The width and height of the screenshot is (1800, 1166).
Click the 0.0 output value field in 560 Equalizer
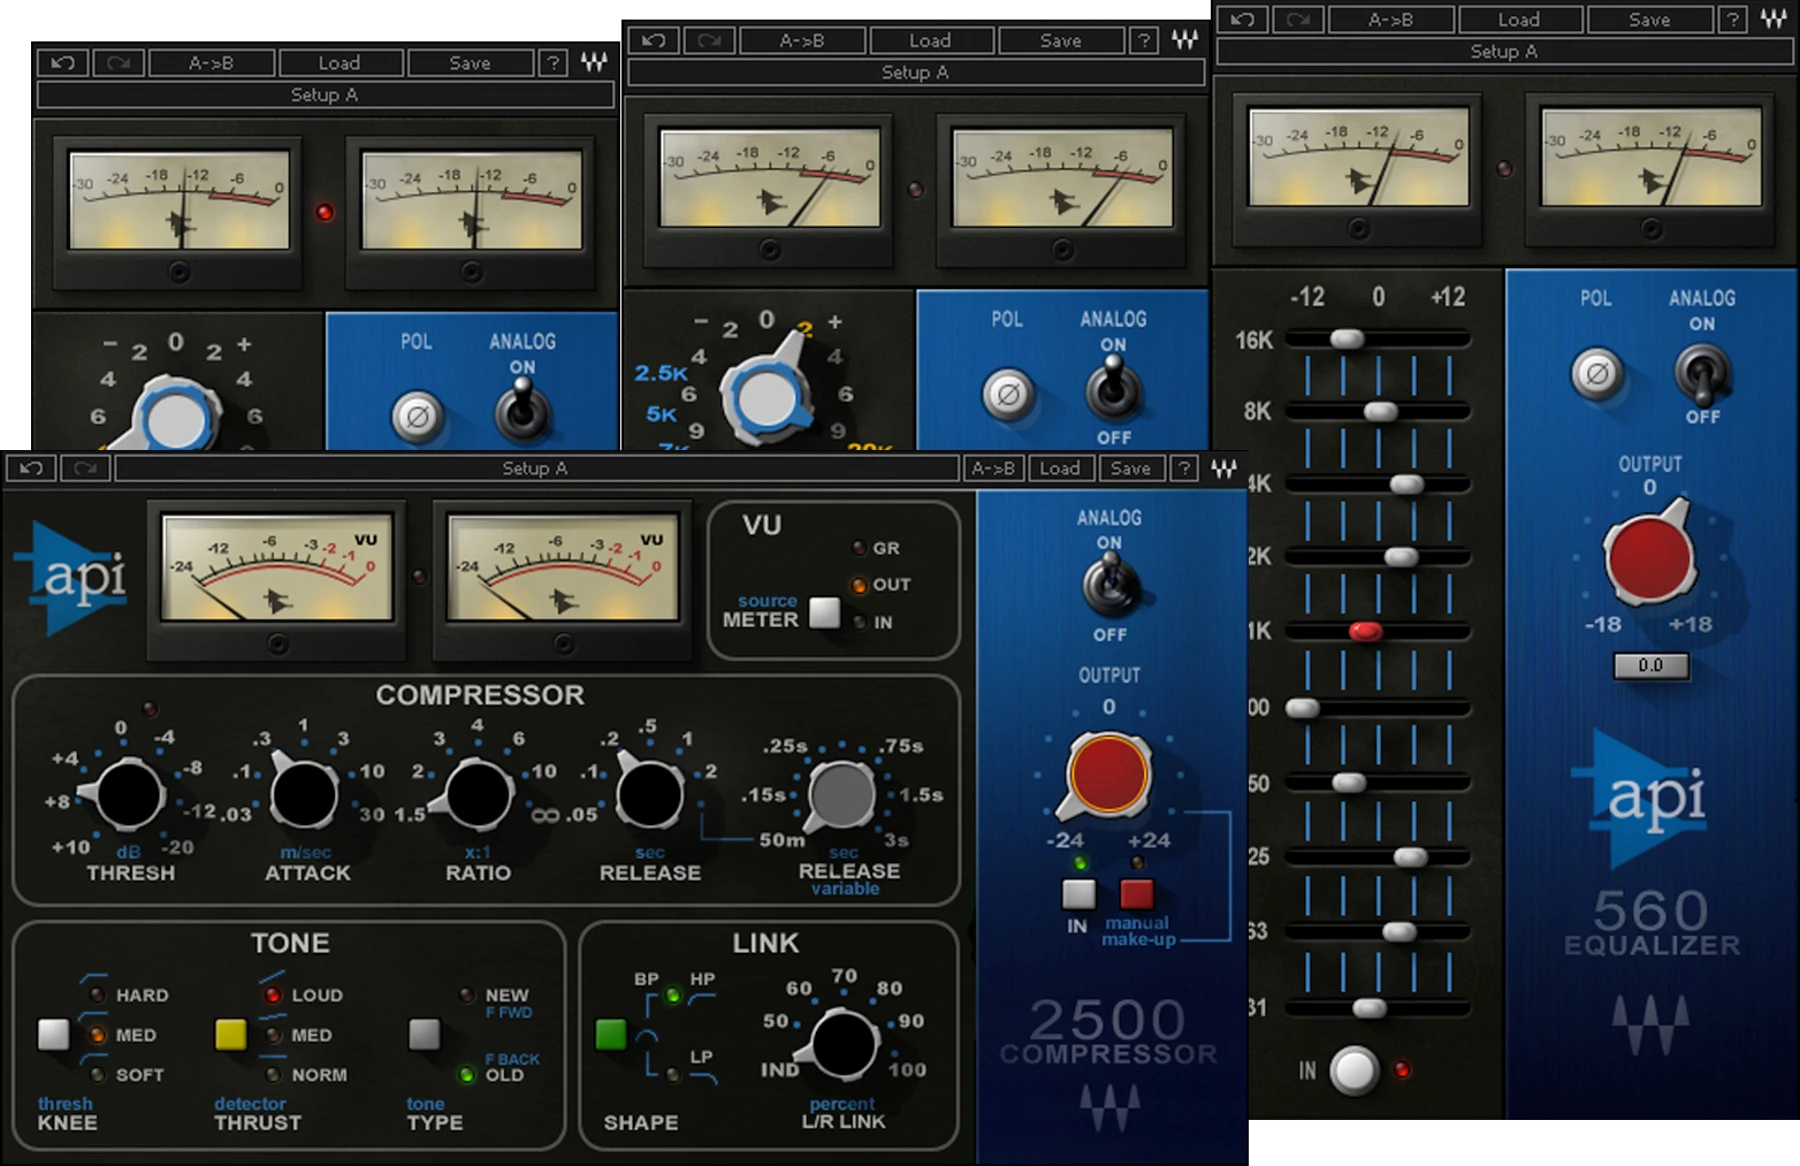[1650, 665]
